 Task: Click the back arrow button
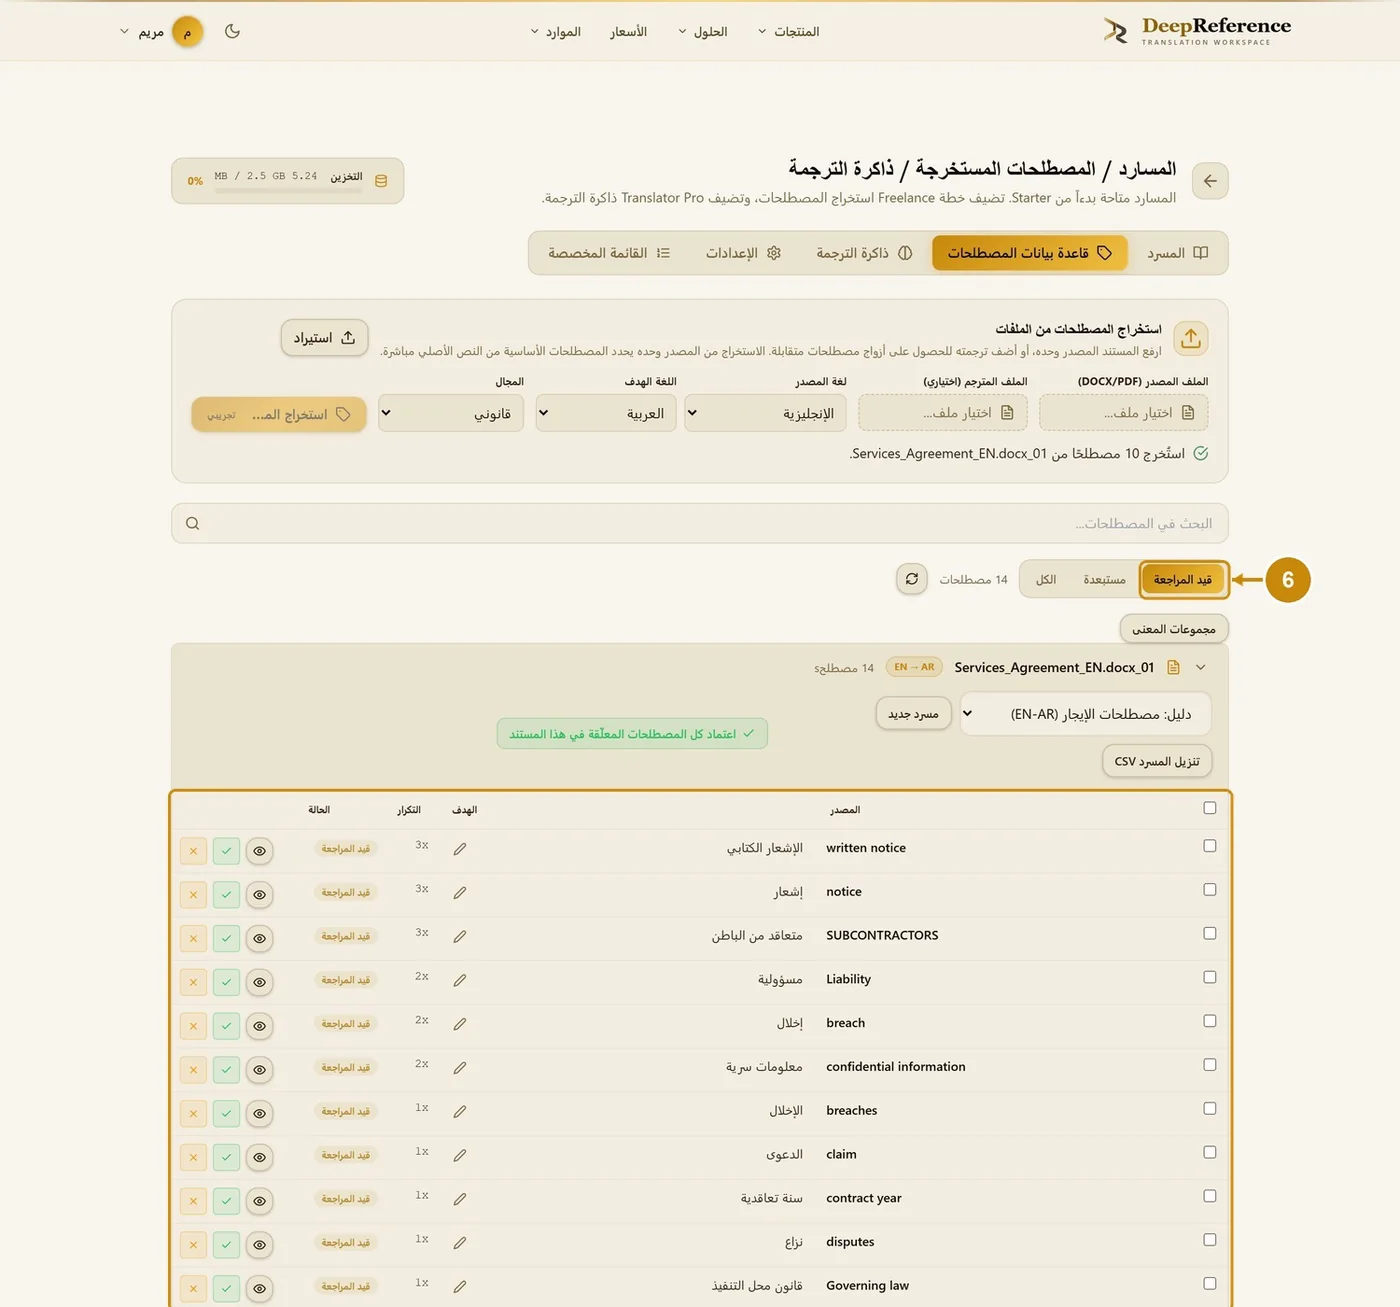pyautogui.click(x=1210, y=181)
